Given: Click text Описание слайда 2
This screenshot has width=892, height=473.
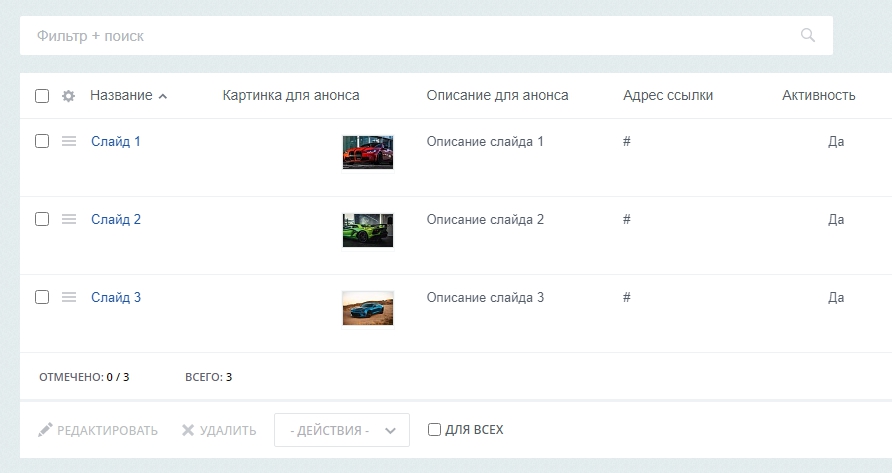Looking at the screenshot, I should coord(485,219).
